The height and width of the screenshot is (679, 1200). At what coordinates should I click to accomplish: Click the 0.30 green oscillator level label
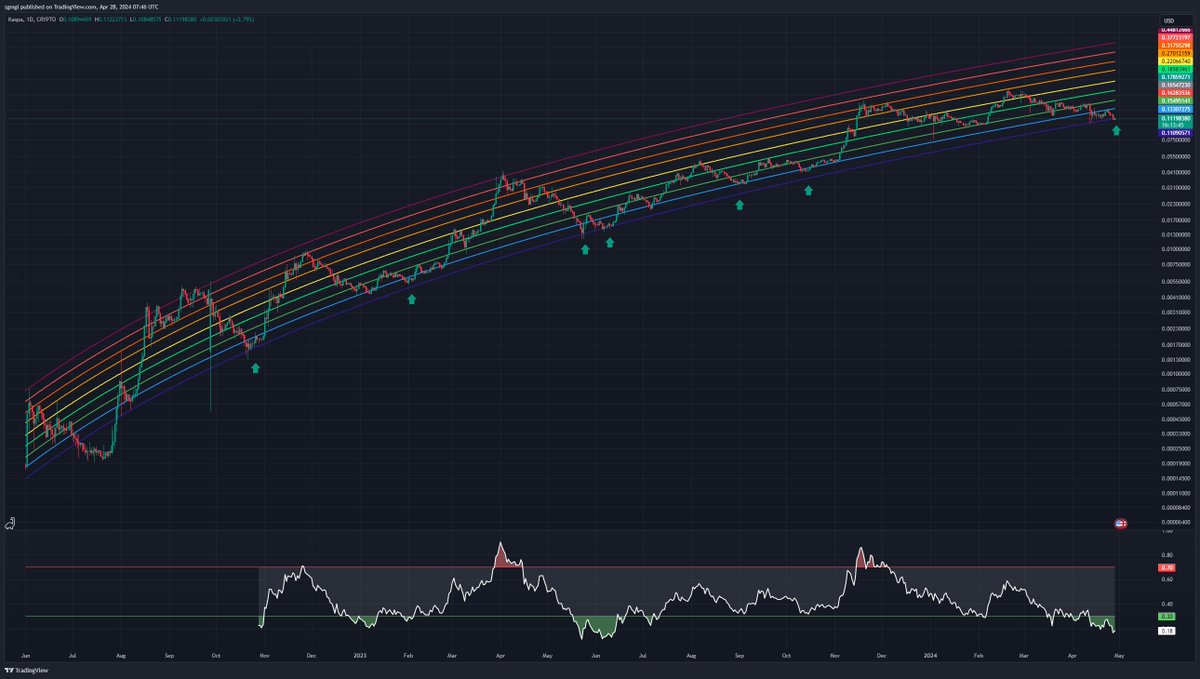click(x=1166, y=616)
